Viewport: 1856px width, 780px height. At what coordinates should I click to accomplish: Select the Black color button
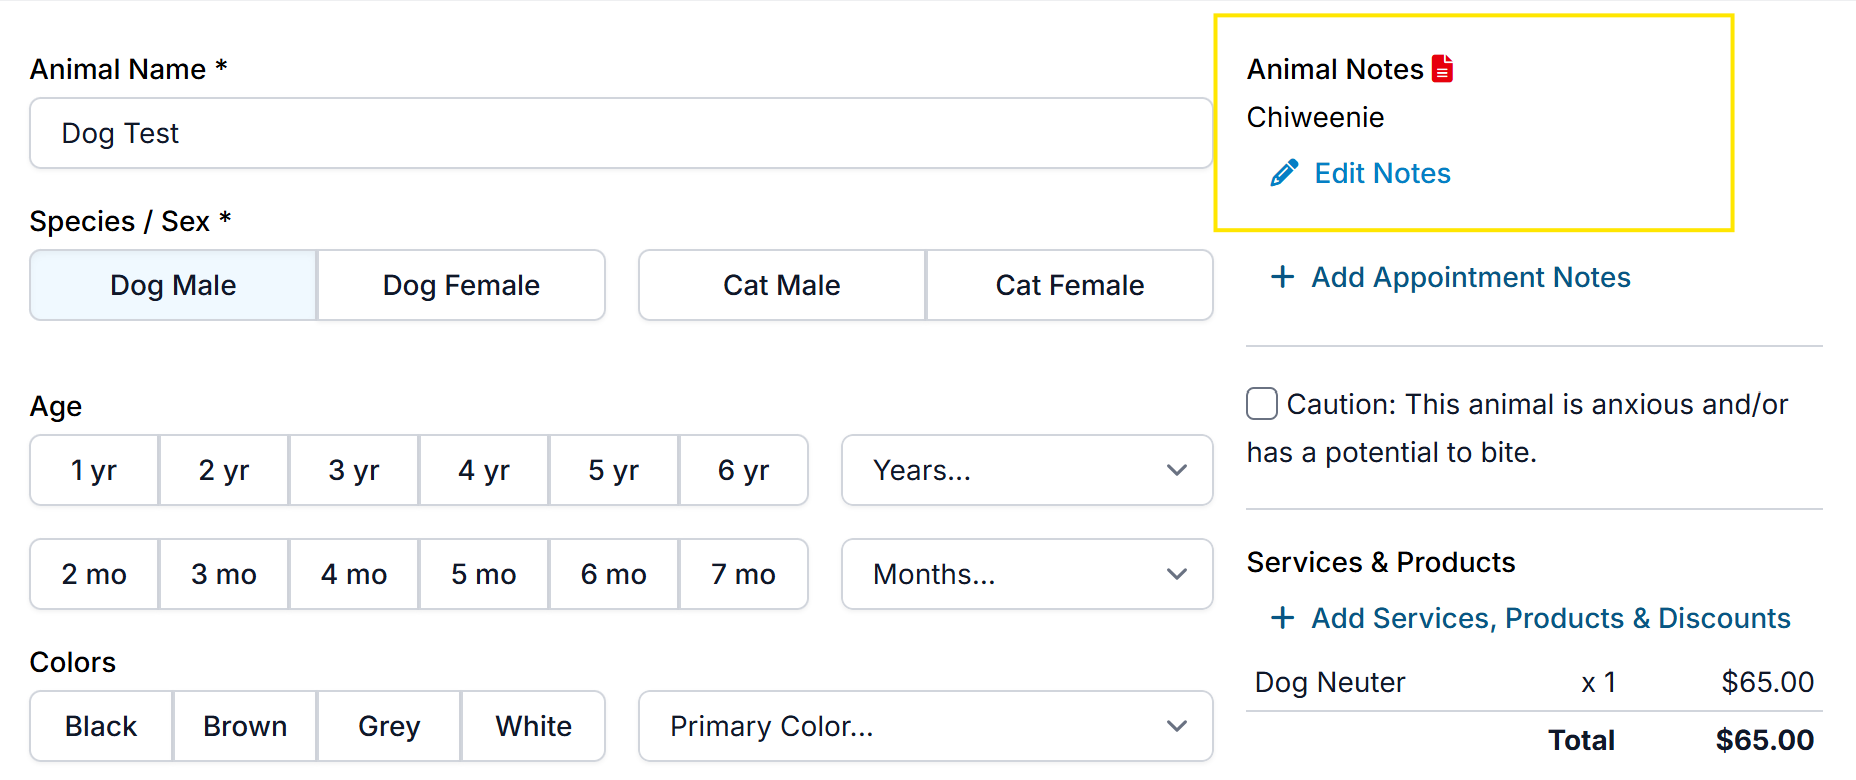pos(101,726)
